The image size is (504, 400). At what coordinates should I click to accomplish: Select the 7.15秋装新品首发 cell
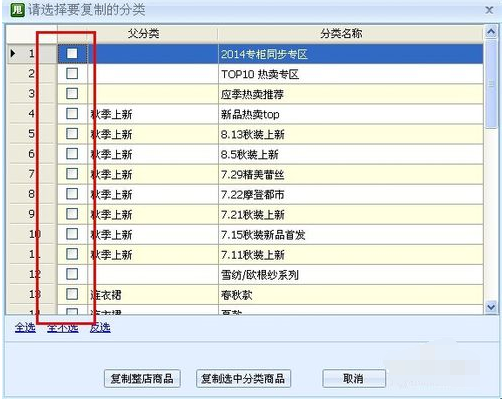tap(351, 234)
